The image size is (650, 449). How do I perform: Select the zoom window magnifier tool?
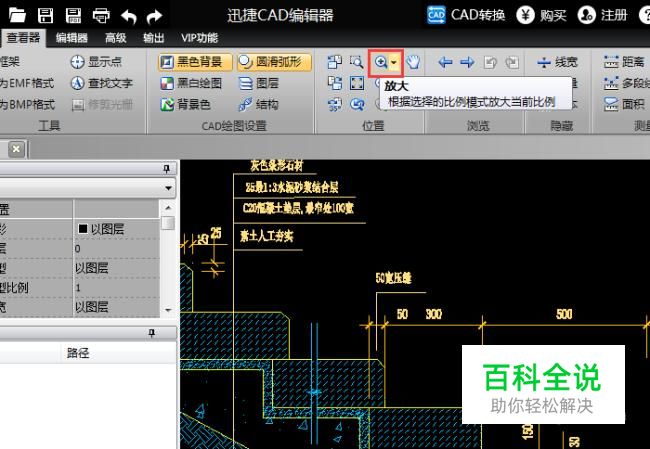click(357, 62)
